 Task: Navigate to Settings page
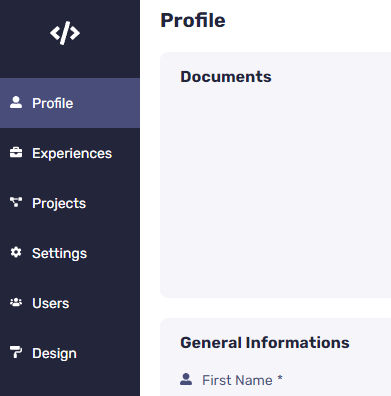tap(70, 253)
